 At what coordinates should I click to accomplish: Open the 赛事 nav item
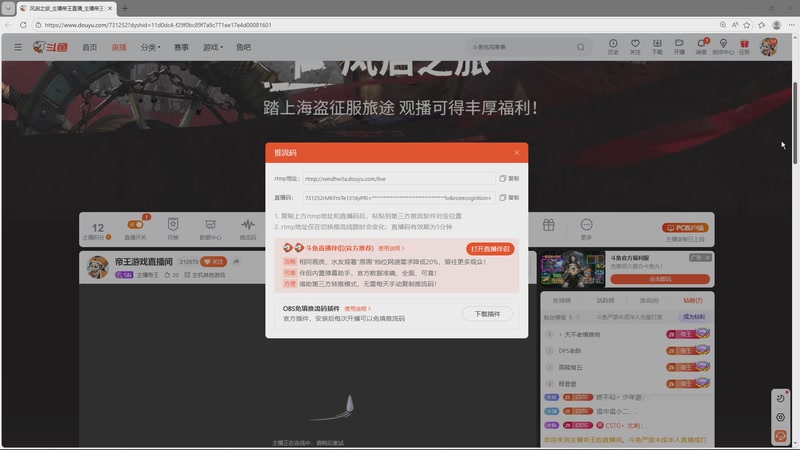(181, 47)
